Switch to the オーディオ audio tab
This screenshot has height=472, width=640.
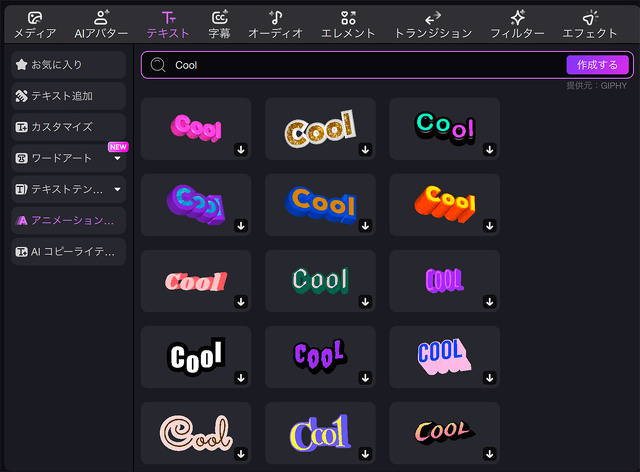(276, 25)
